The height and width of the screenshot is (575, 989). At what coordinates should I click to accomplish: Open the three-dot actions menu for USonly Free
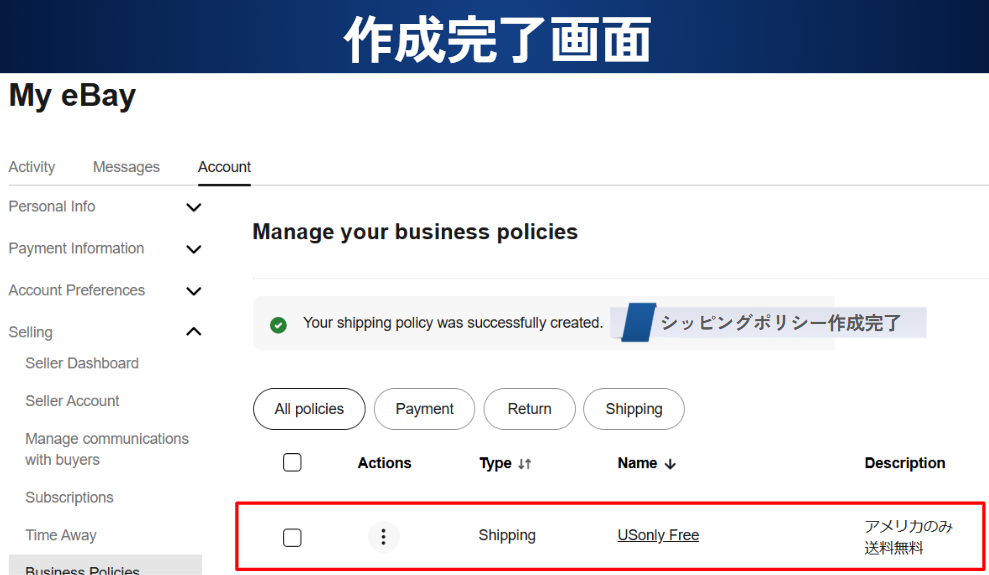pos(383,536)
